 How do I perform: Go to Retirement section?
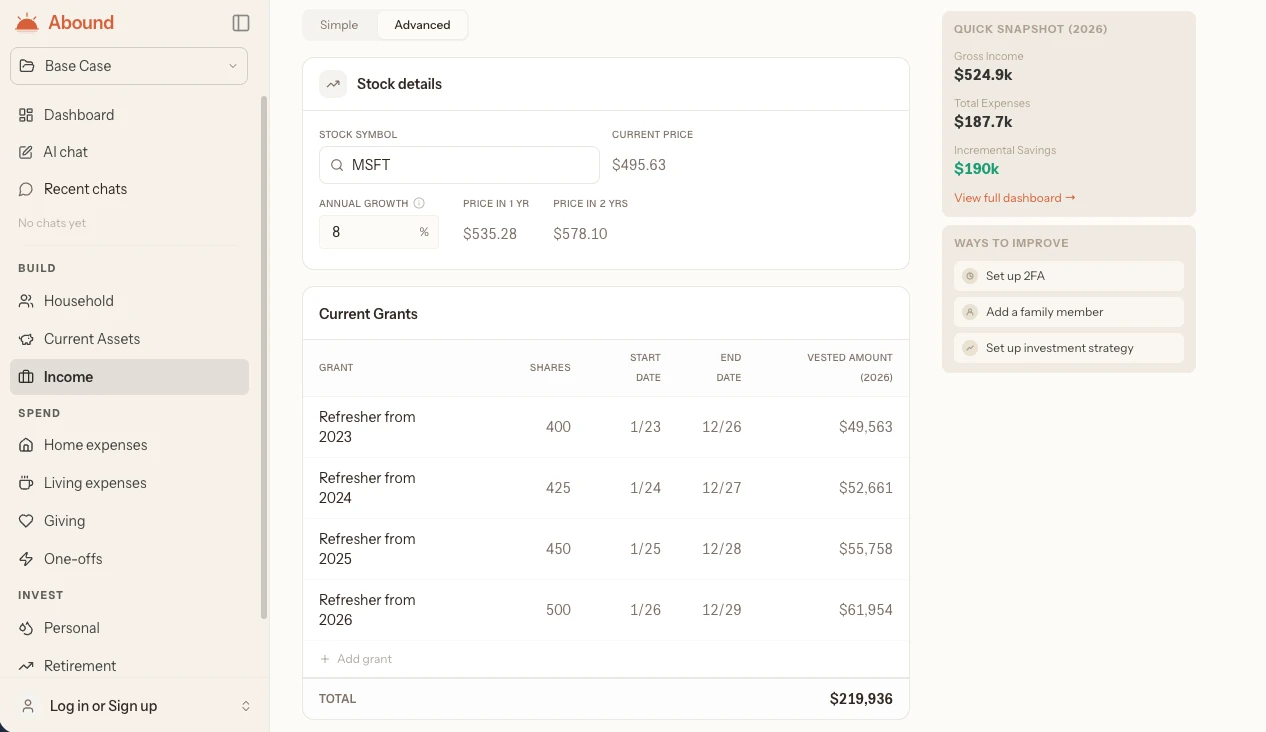click(x=129, y=666)
